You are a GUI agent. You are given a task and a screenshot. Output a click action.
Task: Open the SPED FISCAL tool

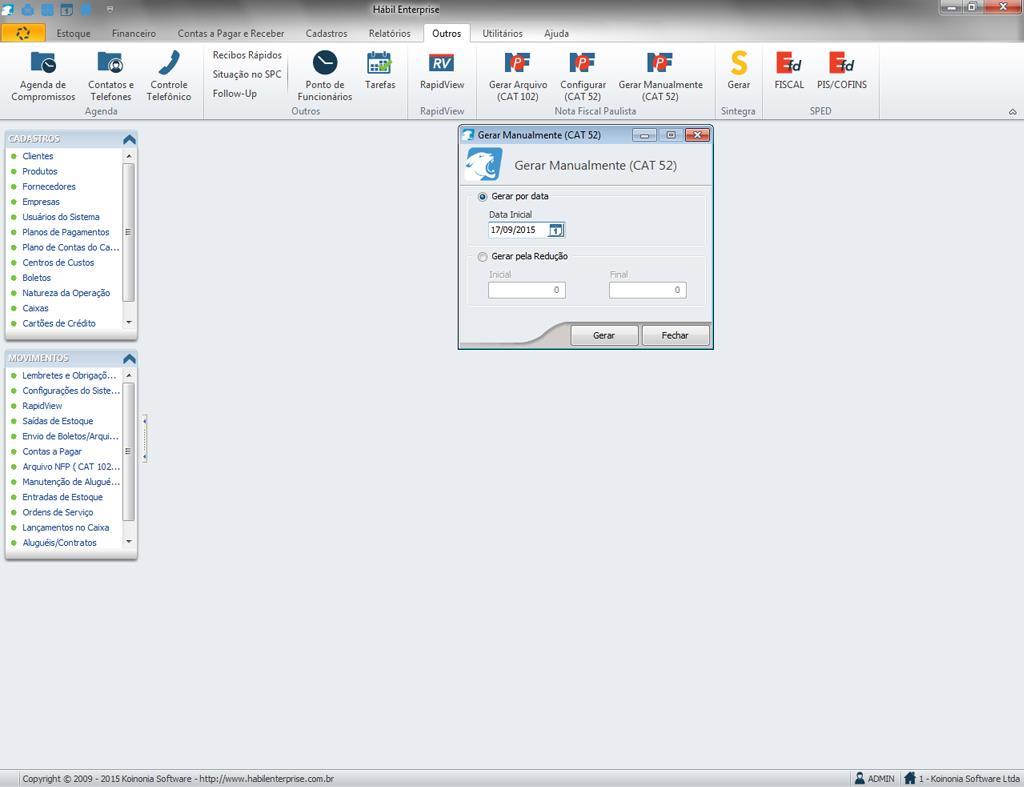[x=789, y=70]
